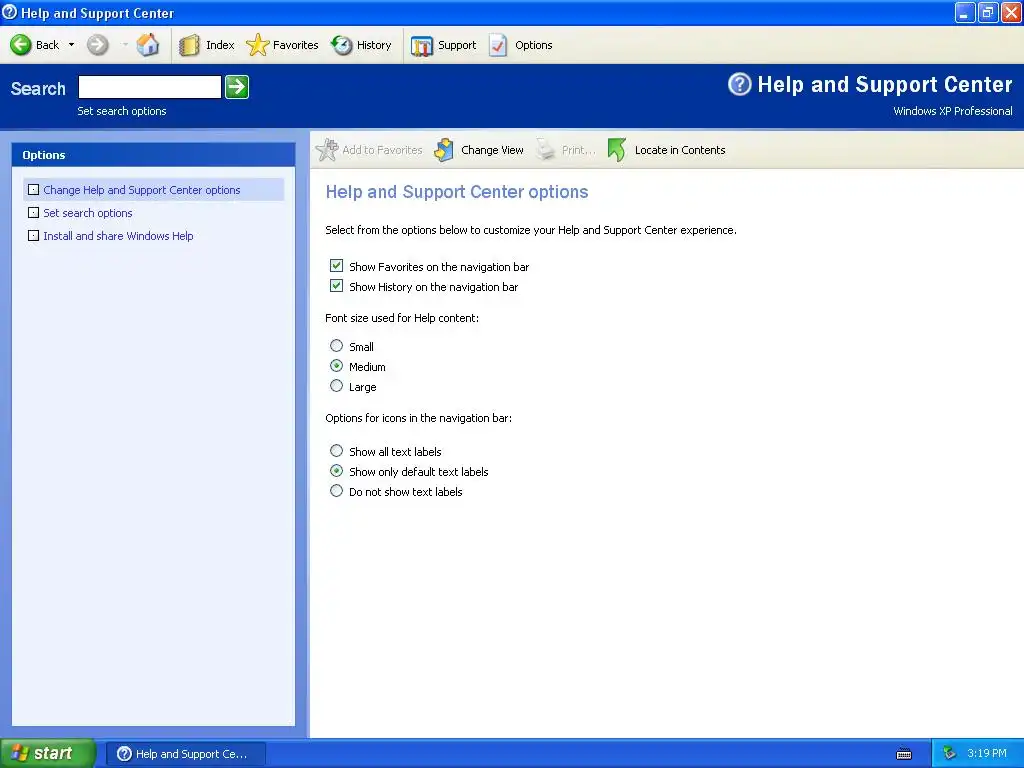1024x768 pixels.
Task: Select the Medium font size option
Action: coord(336,366)
